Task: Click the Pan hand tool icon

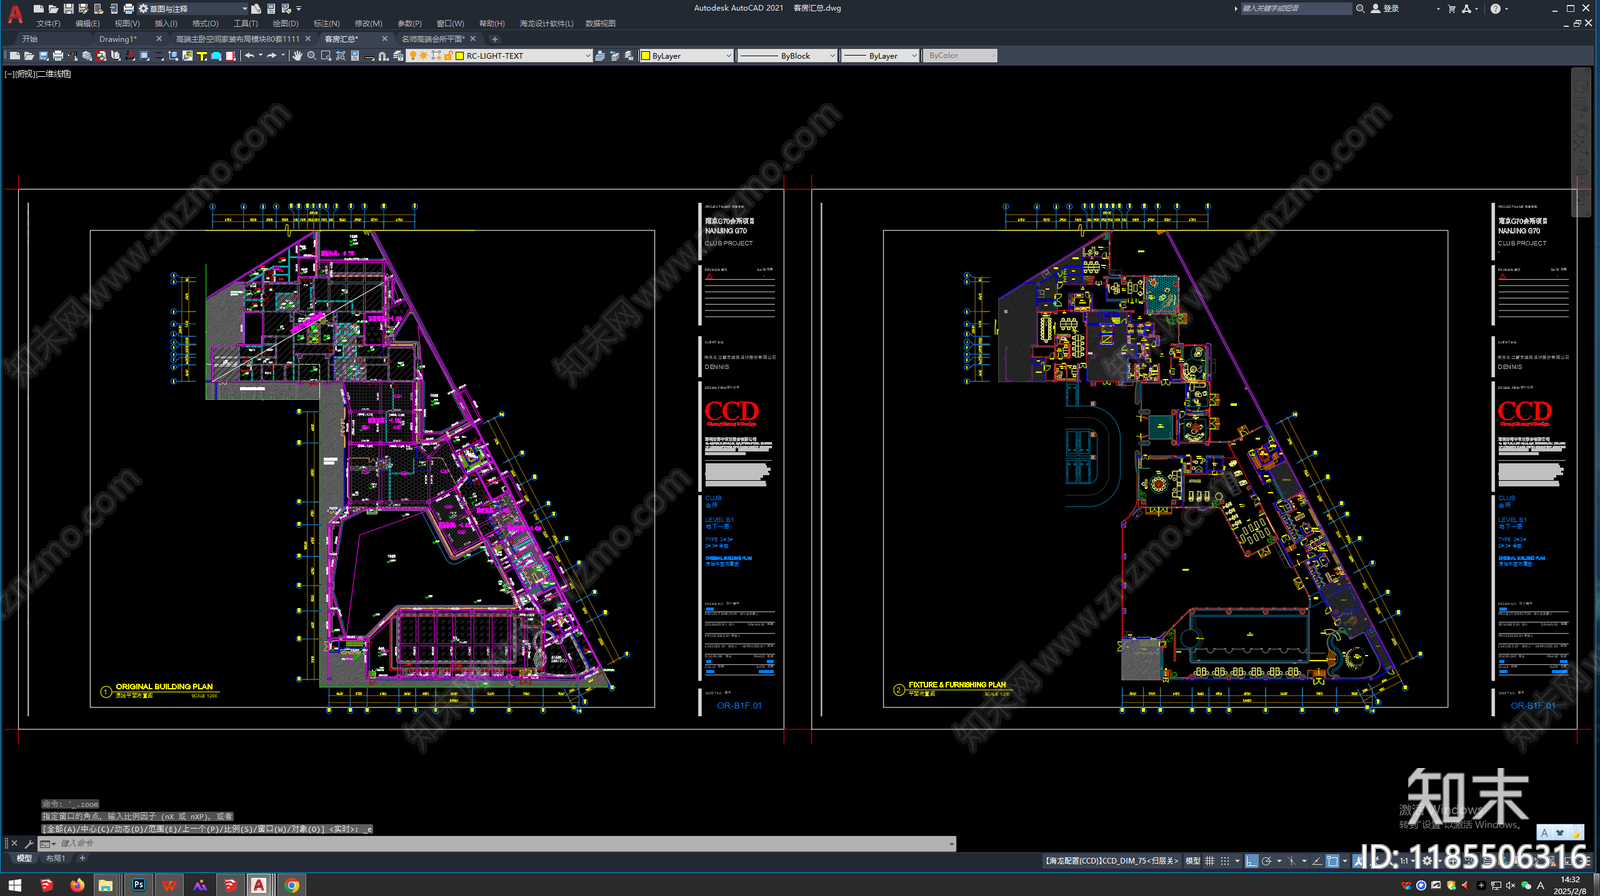Action: 297,56
